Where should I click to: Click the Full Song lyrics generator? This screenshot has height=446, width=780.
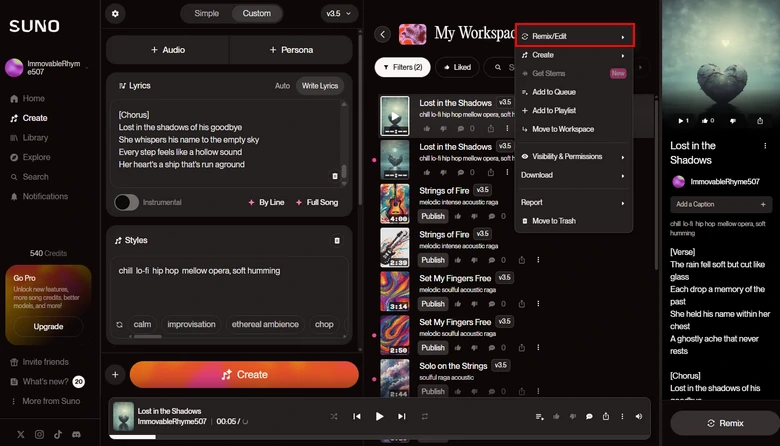pyautogui.click(x=317, y=202)
